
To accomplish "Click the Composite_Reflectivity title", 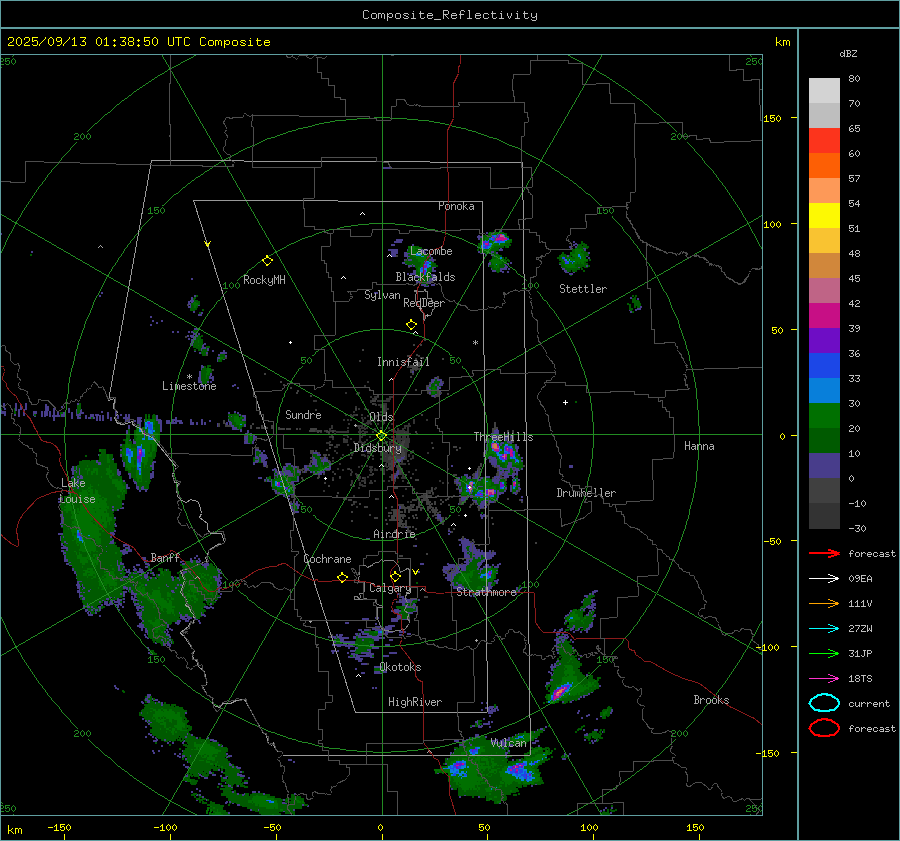I will click(x=449, y=15).
